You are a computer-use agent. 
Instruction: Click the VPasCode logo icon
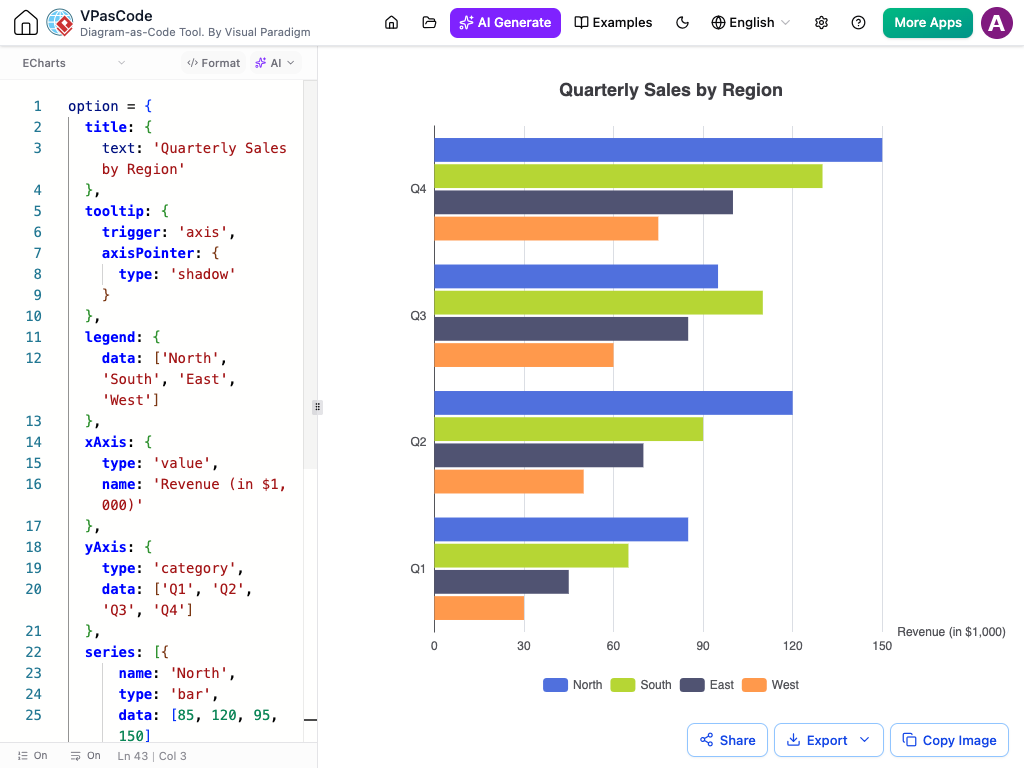(x=60, y=22)
